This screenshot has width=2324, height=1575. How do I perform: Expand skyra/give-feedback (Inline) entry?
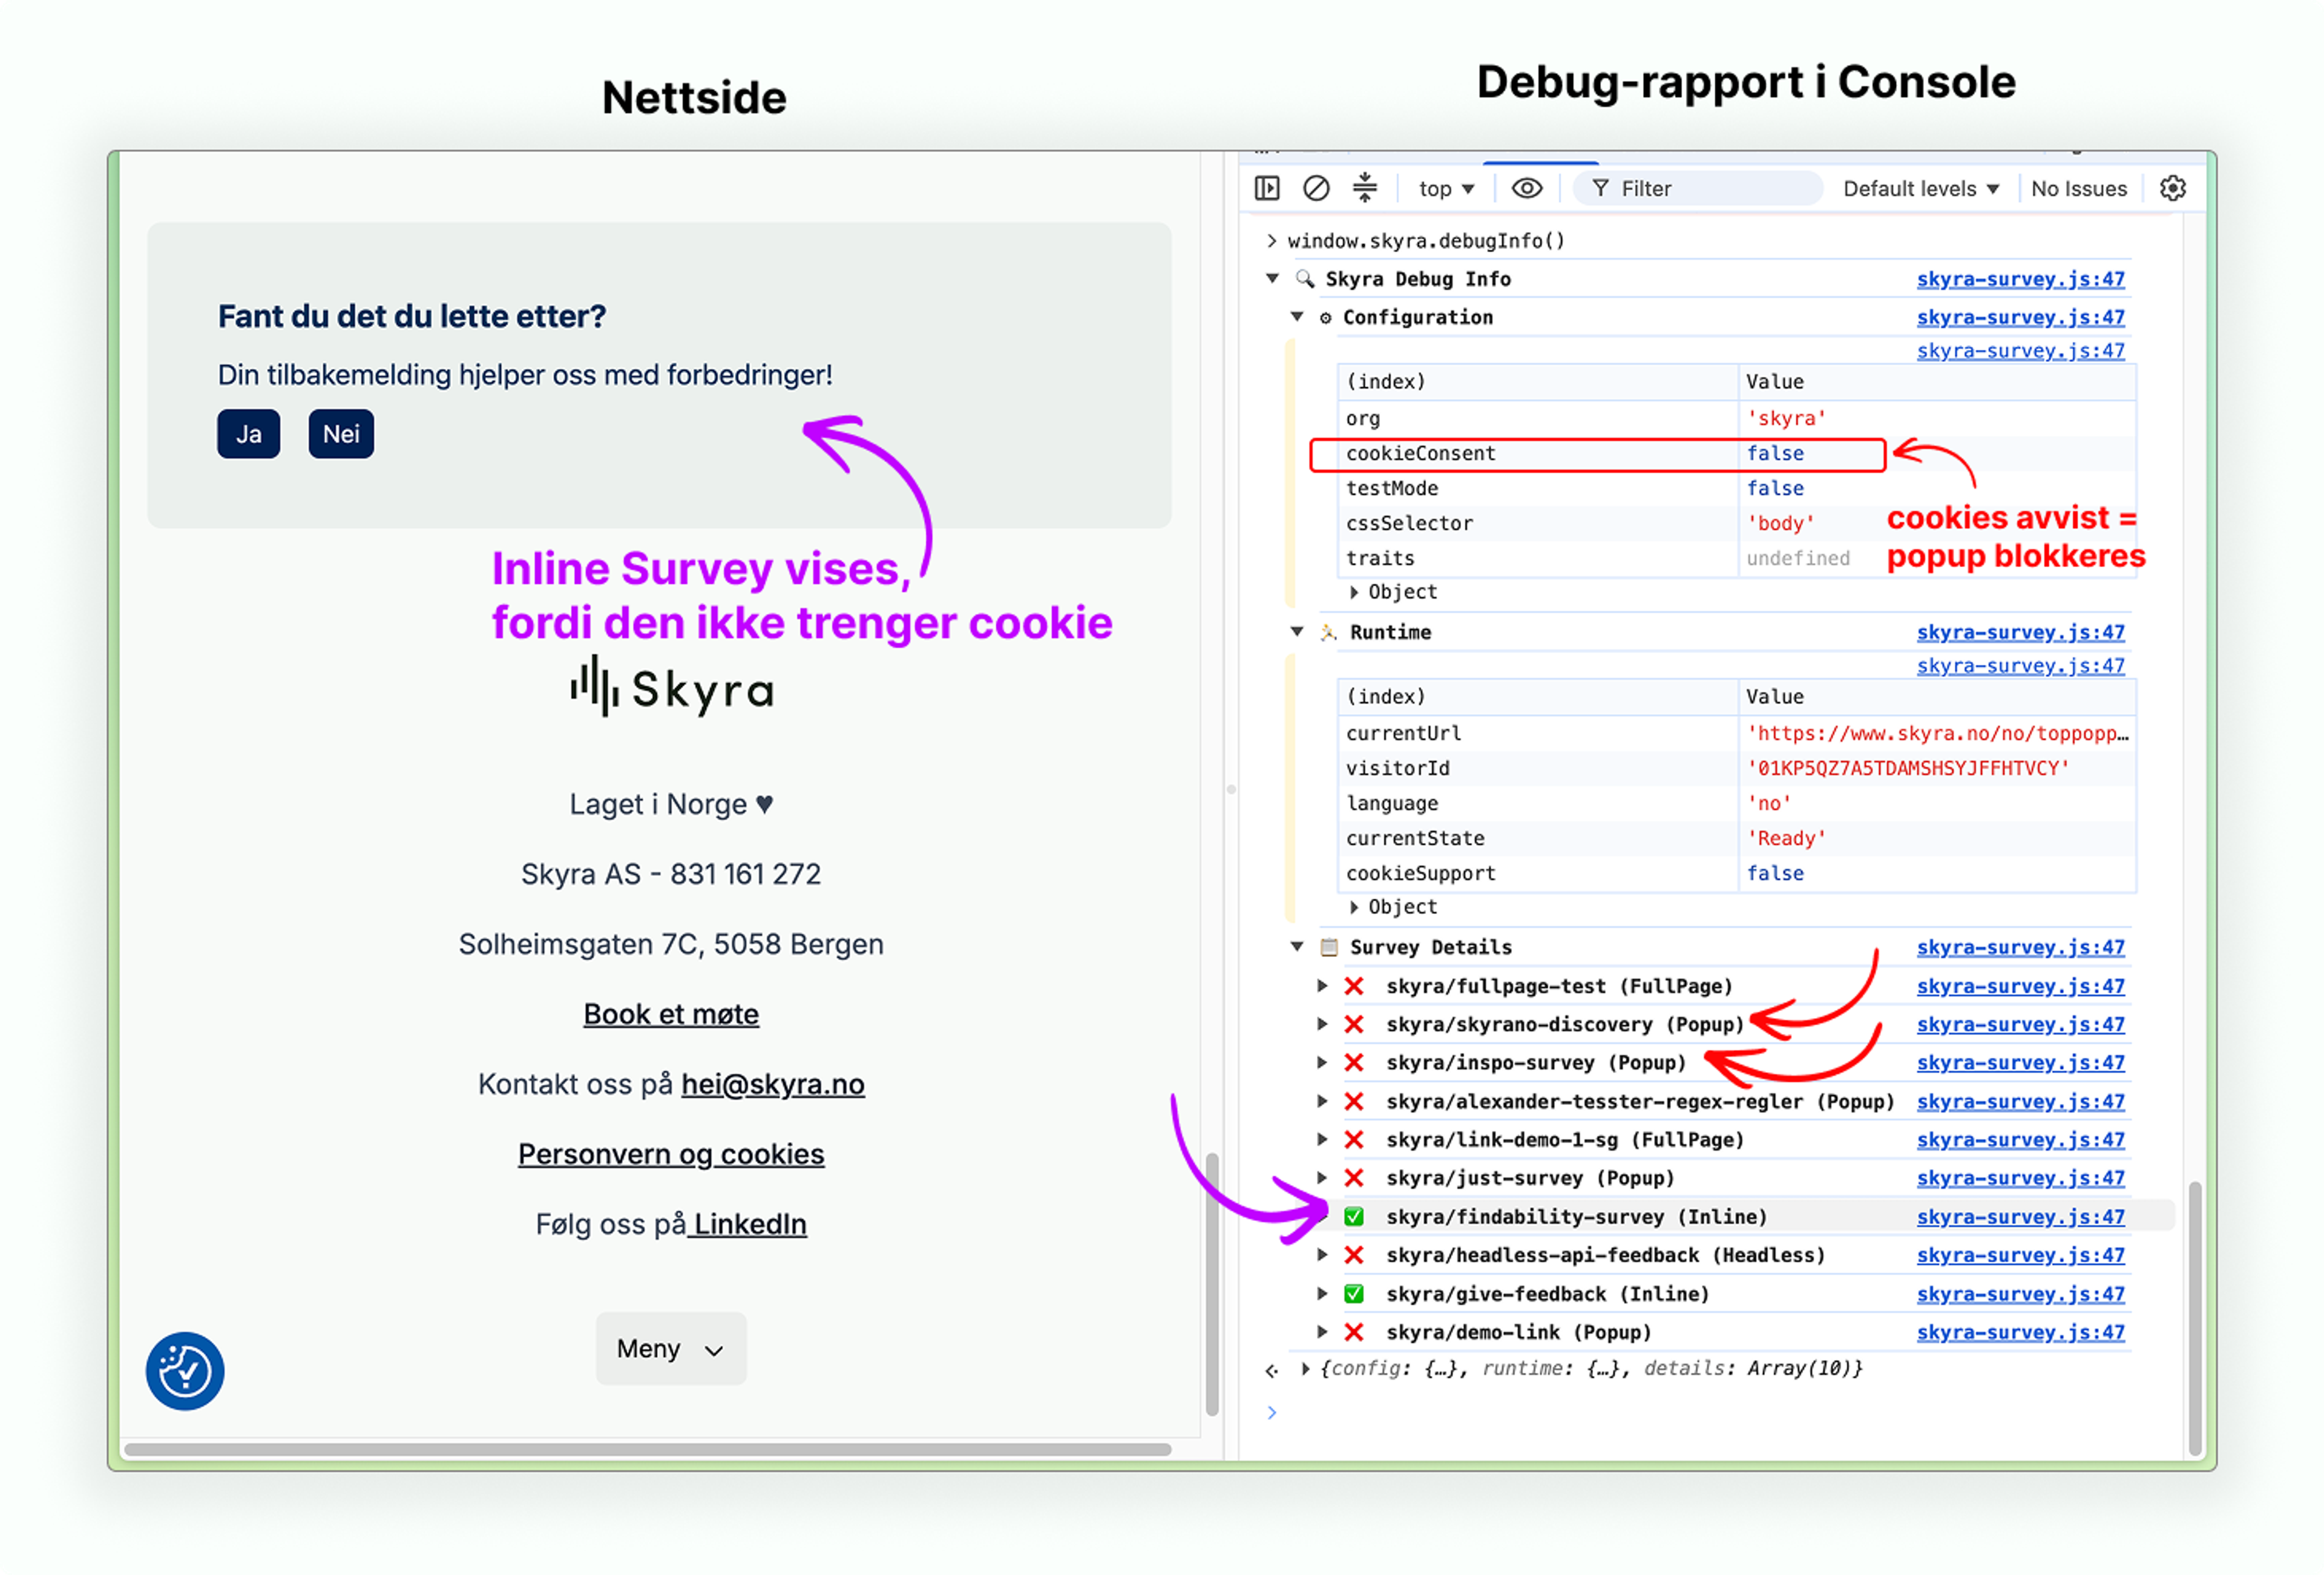coord(1322,1293)
